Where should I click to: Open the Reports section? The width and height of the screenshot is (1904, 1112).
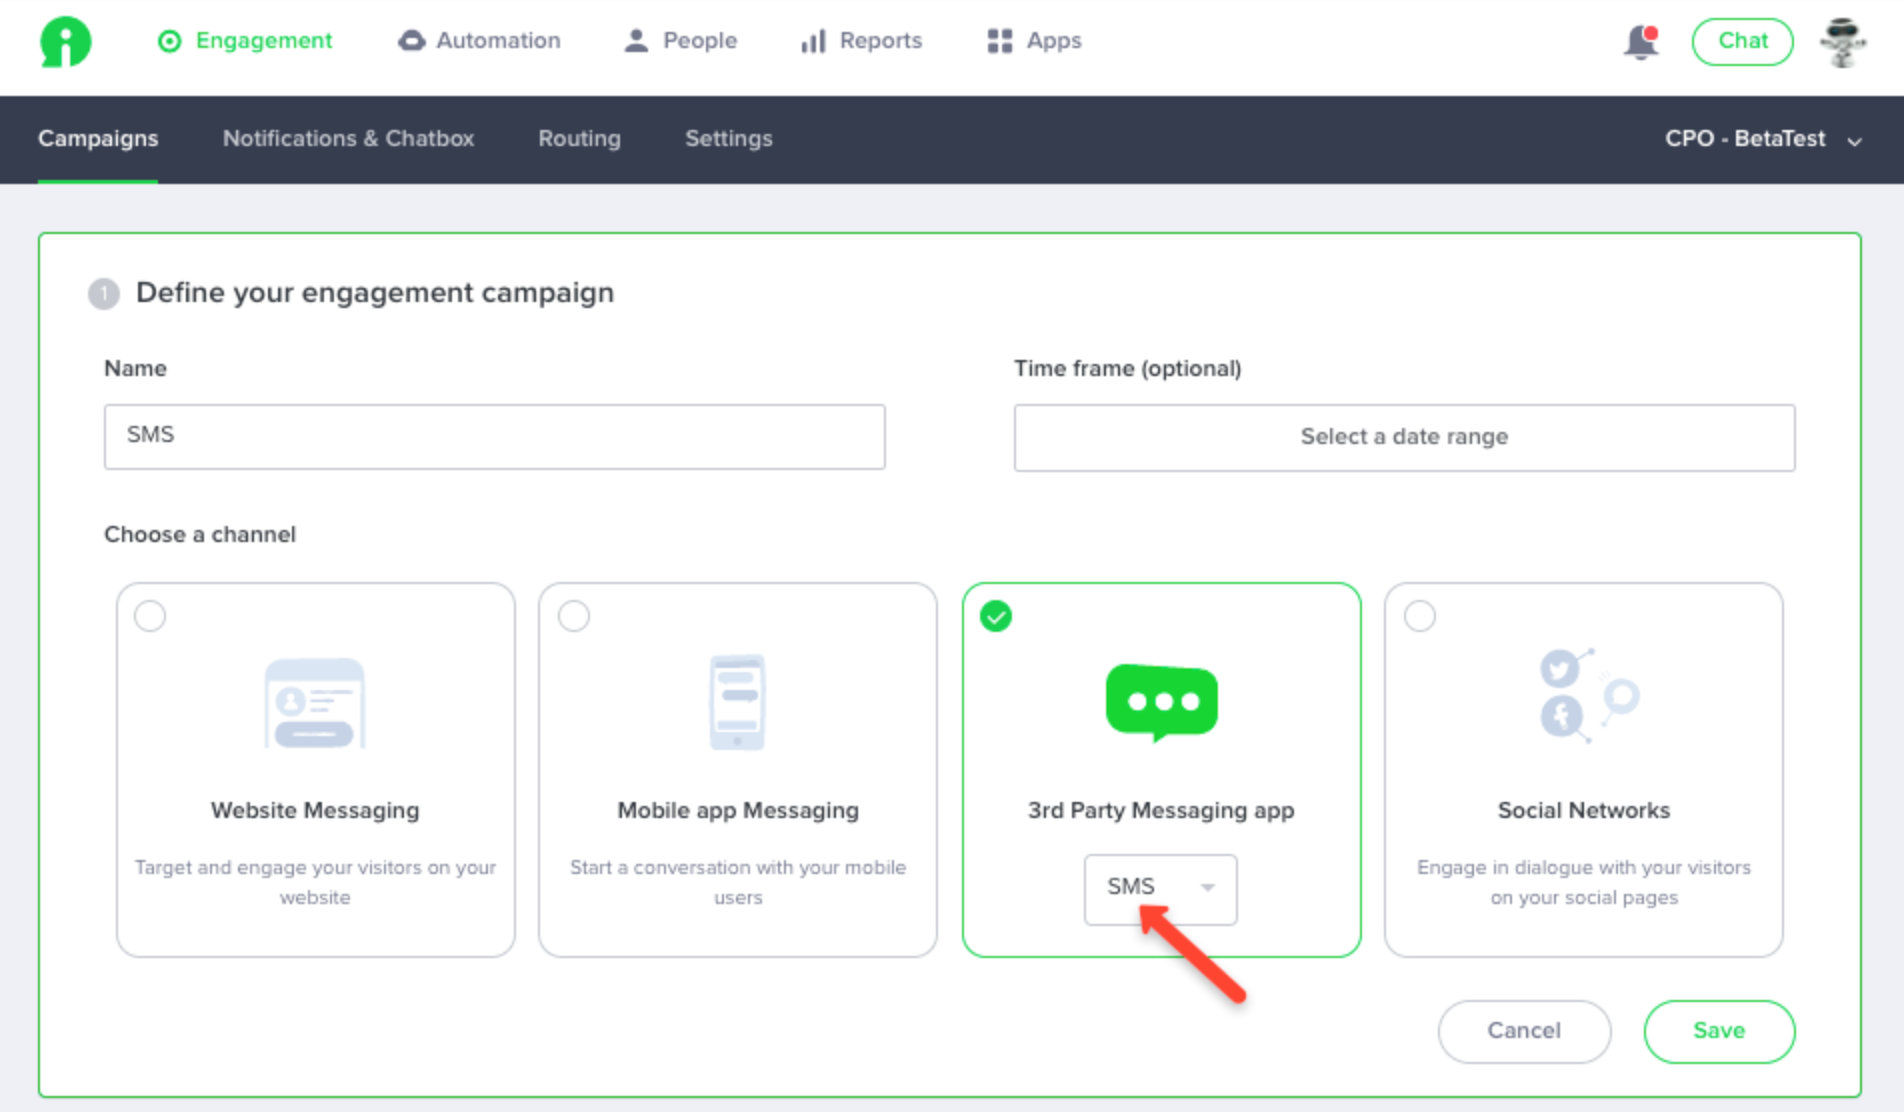[x=862, y=41]
